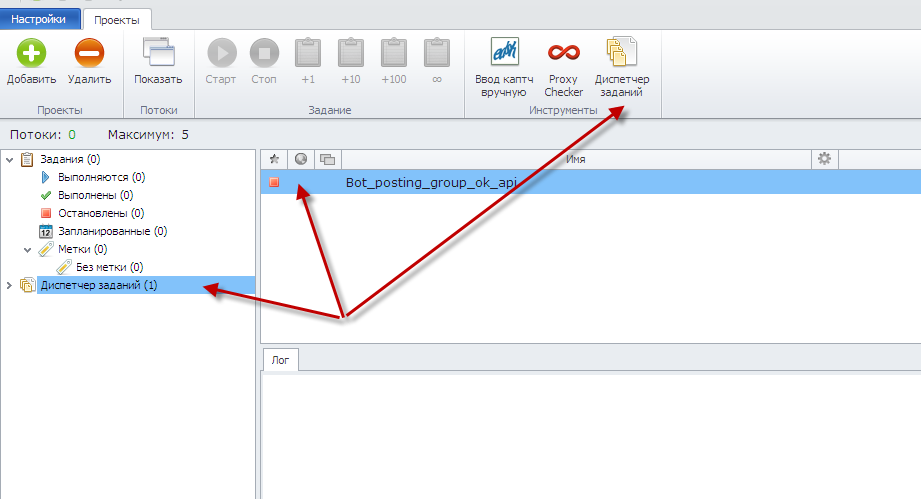Click the +100 task clipboard icon

[x=394, y=53]
